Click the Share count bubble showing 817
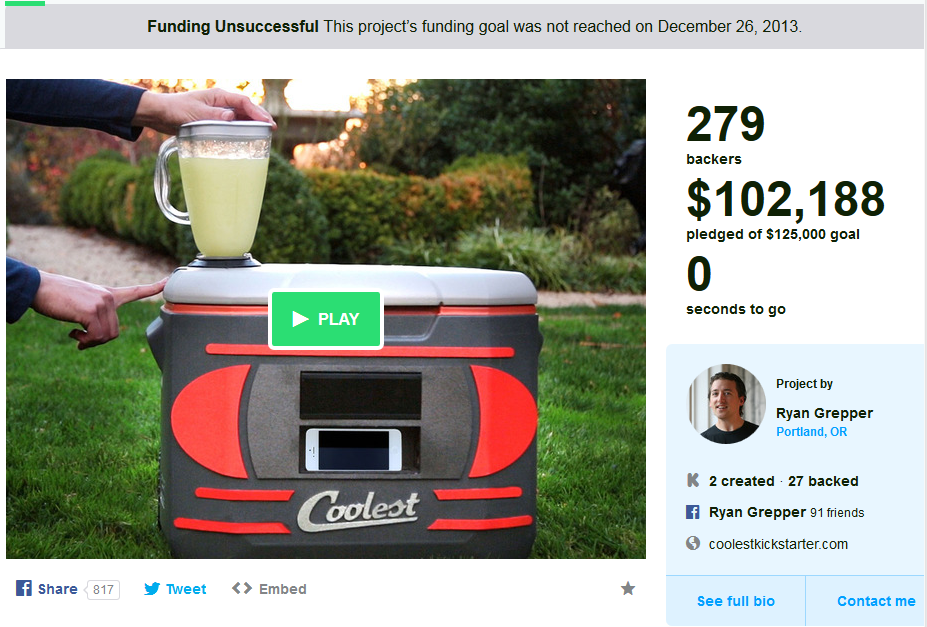Viewport: 927px width, 627px height. pos(103,590)
